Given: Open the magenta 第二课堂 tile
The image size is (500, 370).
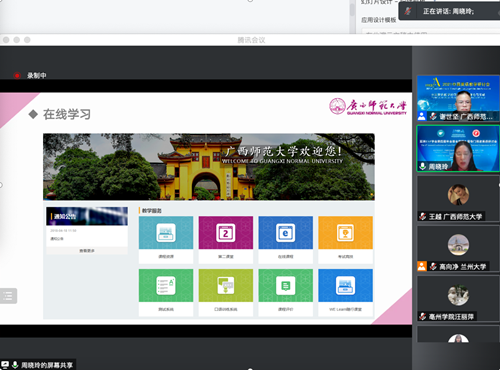Looking at the screenshot, I should (226, 239).
